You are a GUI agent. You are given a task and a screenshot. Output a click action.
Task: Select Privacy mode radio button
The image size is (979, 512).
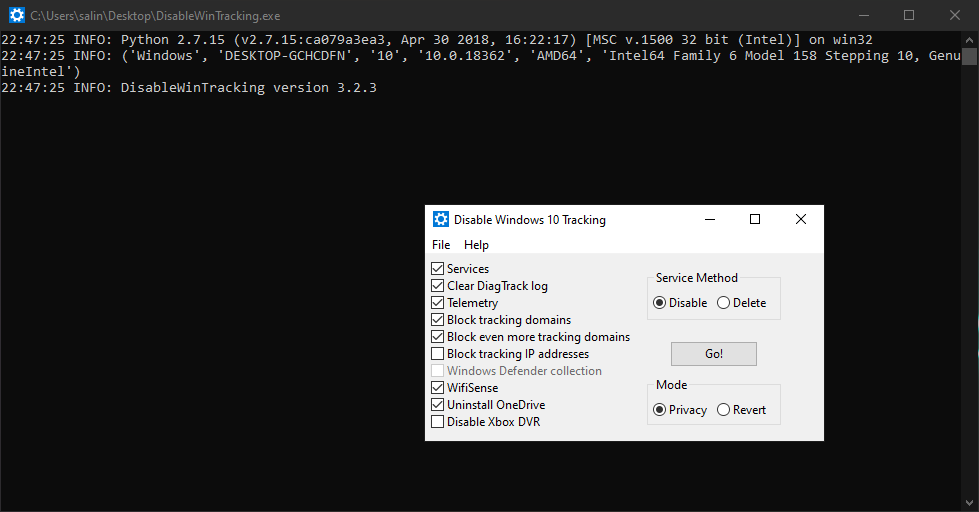[659, 410]
